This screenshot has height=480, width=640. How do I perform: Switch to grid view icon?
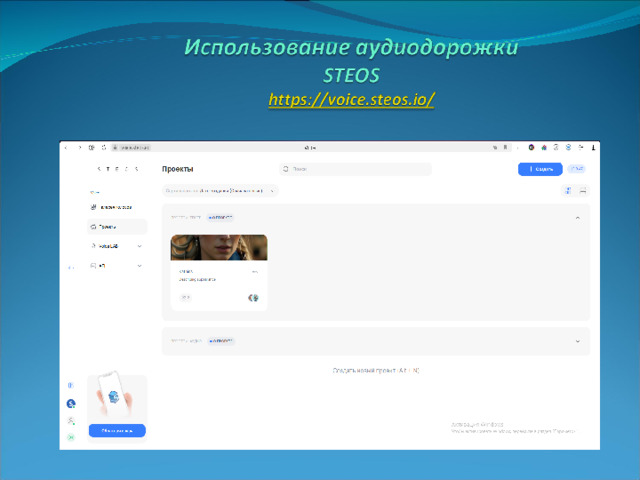[568, 191]
